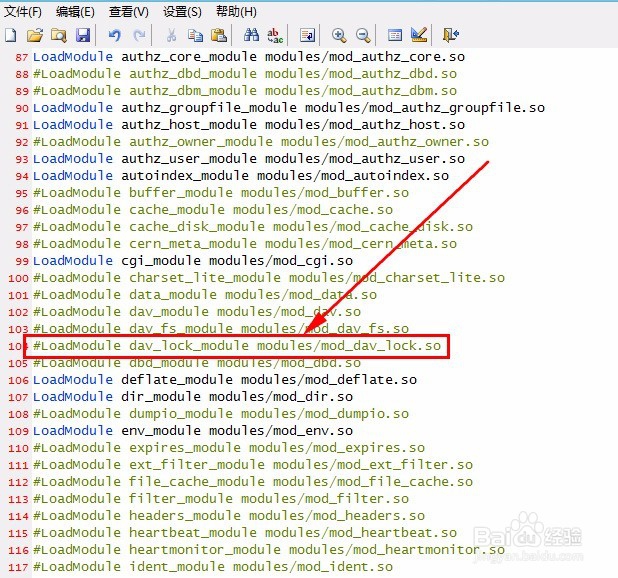Click in the expires_module line
Image resolution: width=618 pixels, height=578 pixels.
pyautogui.click(x=229, y=448)
